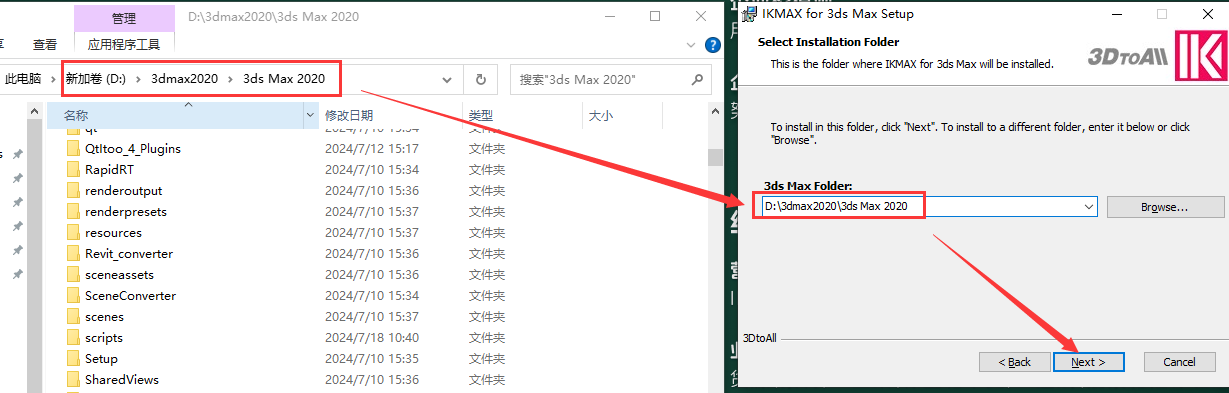Screen dimensions: 1229x393
Task: Select the QtItoo_4_Plugins folder name
Action: (x=132, y=148)
